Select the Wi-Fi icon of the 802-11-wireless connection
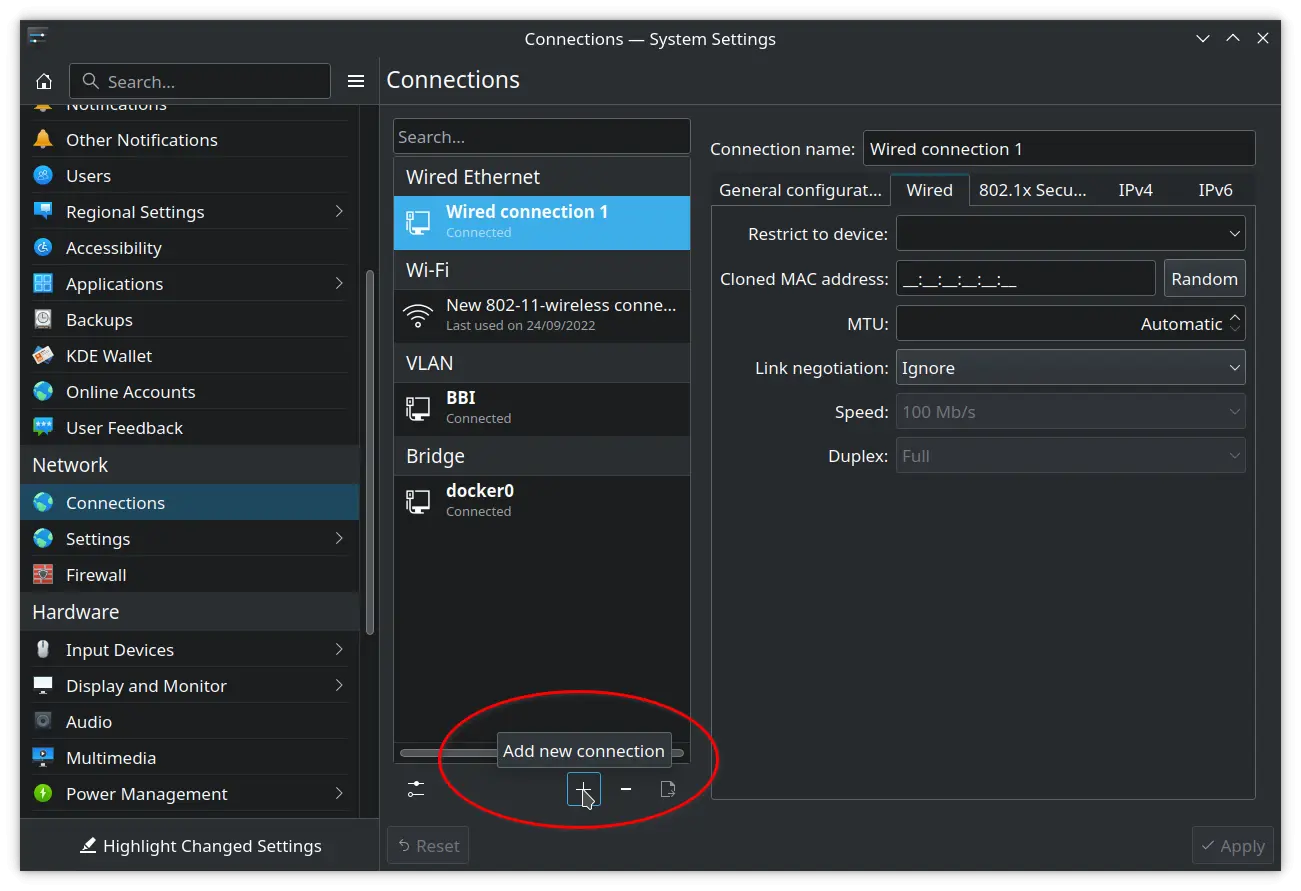Viewport: 1301px width, 891px height. 418,315
